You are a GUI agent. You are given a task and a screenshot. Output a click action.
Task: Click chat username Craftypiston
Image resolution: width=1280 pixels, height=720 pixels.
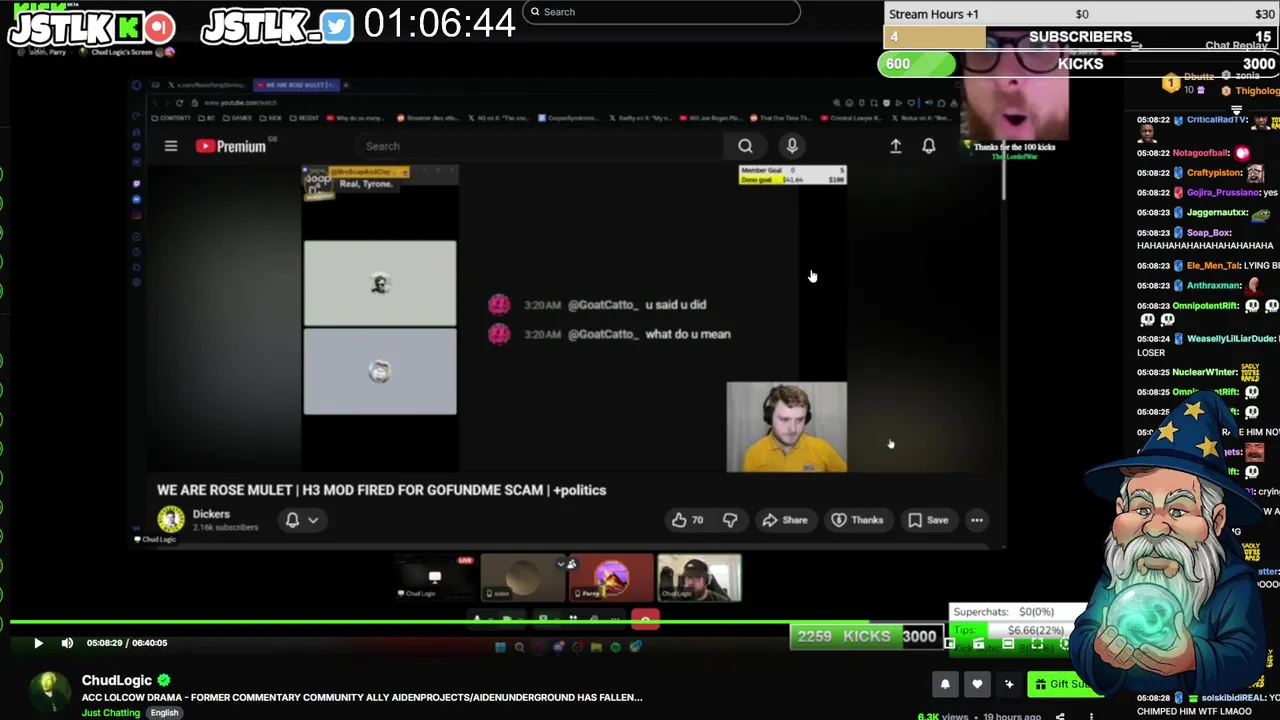tap(1214, 173)
